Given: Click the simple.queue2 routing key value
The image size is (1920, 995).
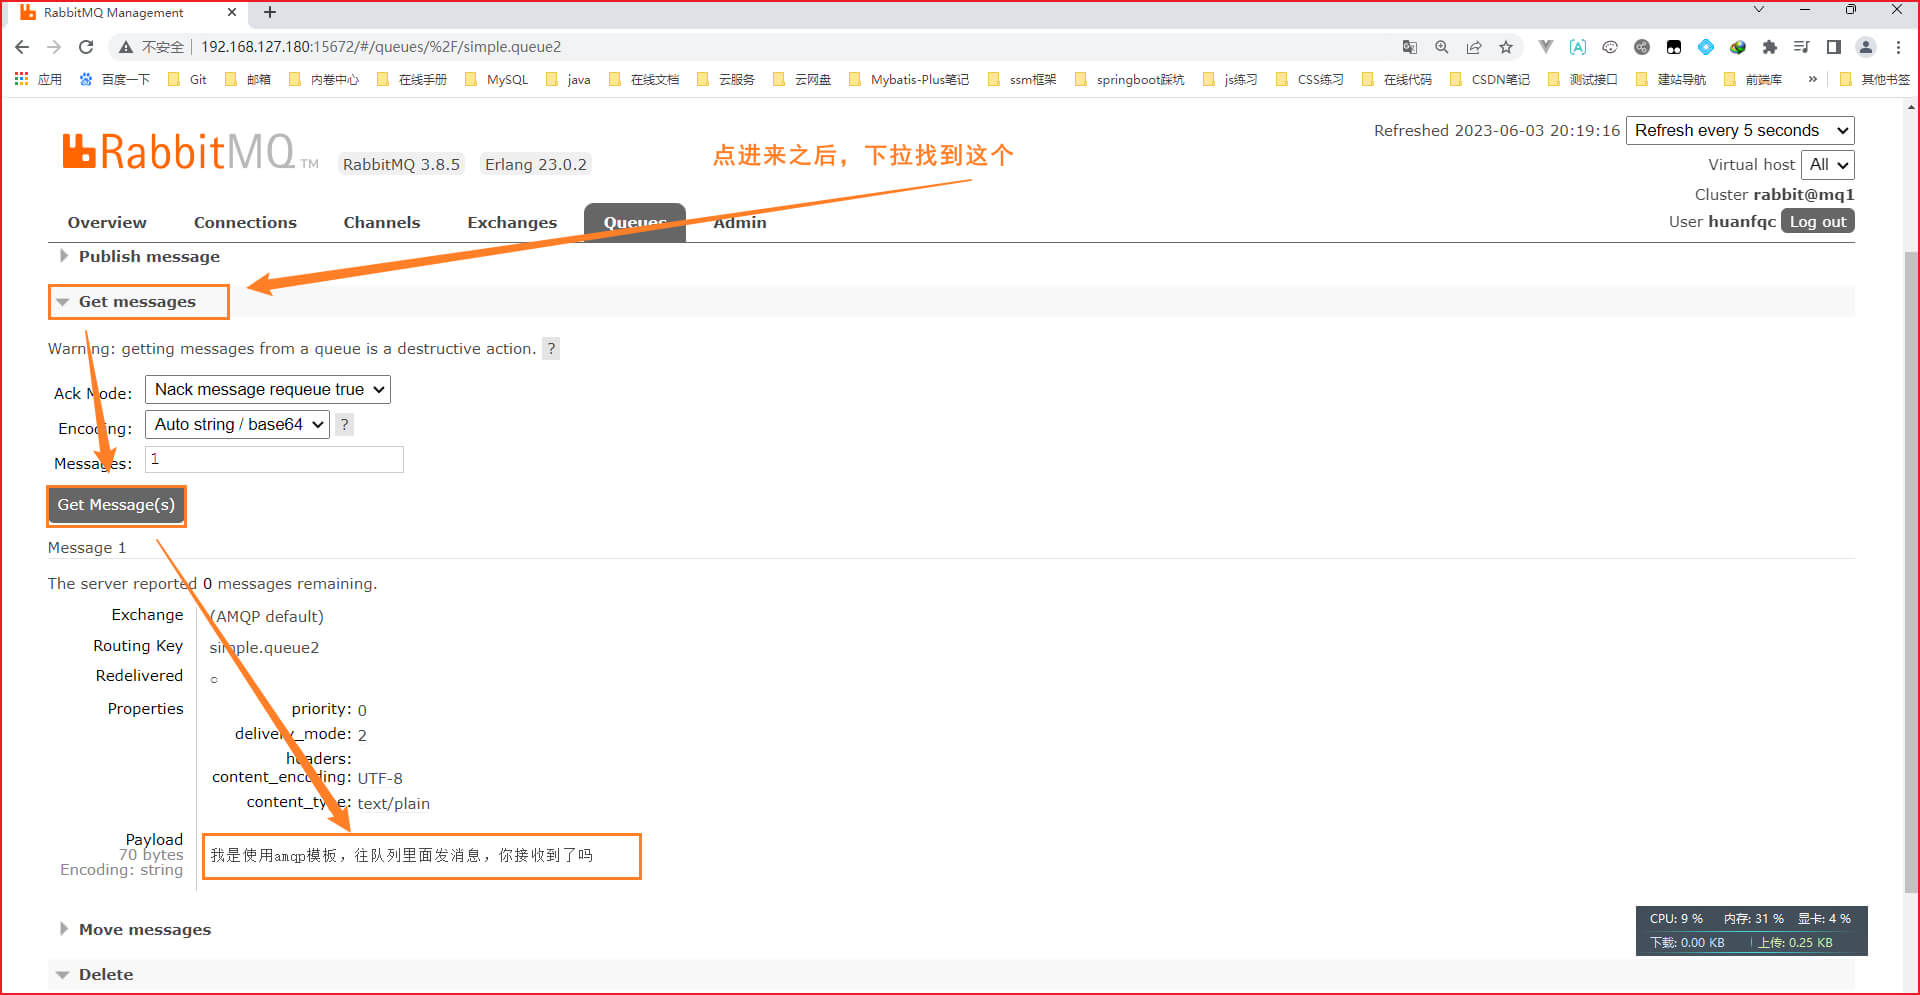Looking at the screenshot, I should 264,648.
